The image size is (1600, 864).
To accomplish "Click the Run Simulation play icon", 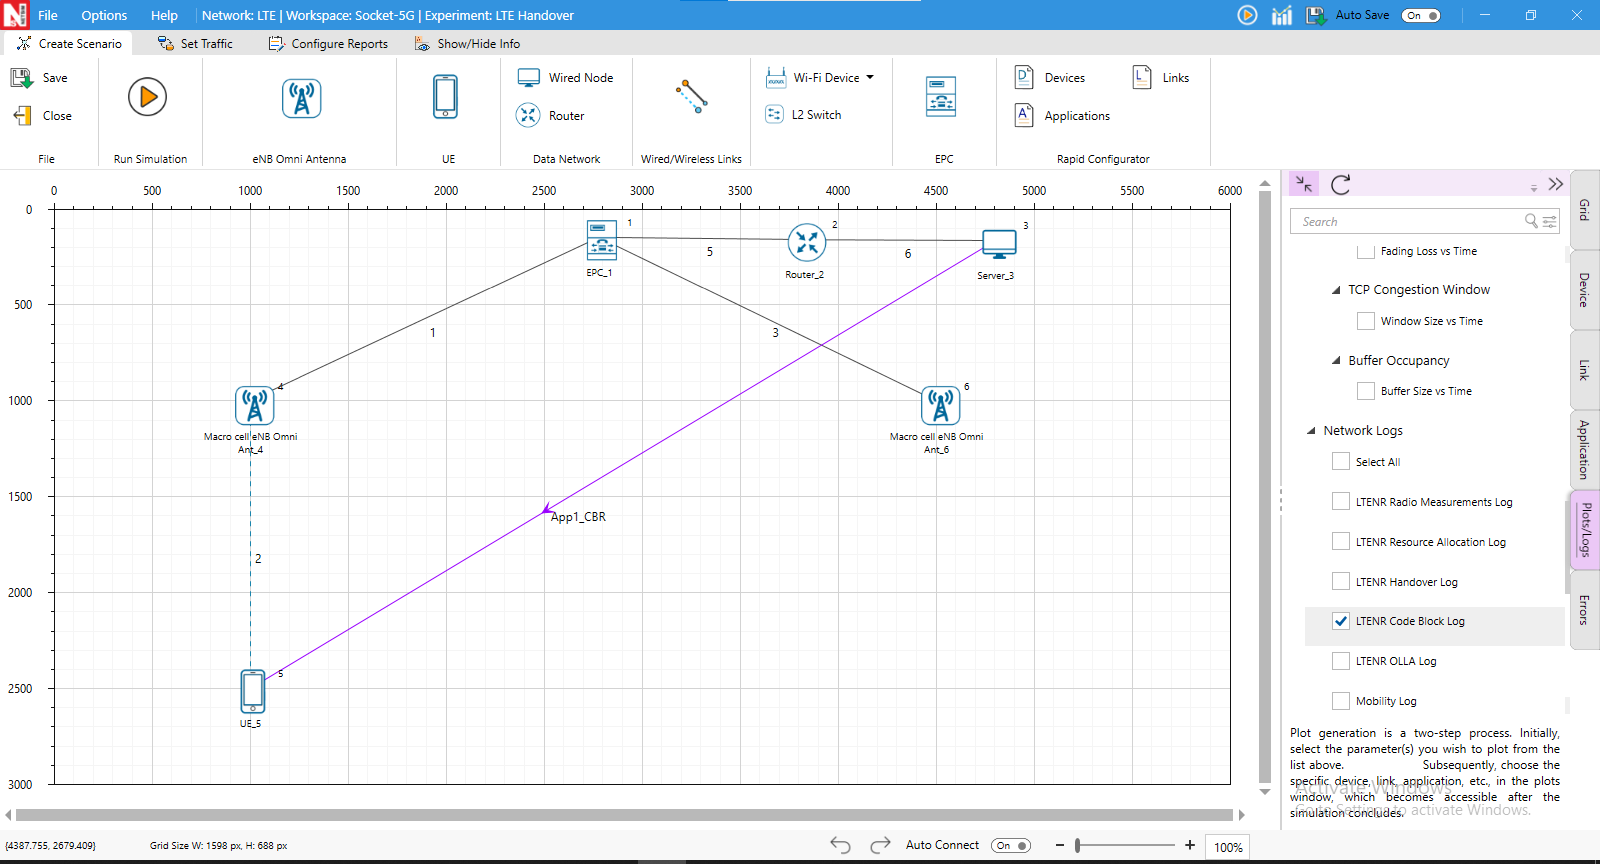I will 147,97.
